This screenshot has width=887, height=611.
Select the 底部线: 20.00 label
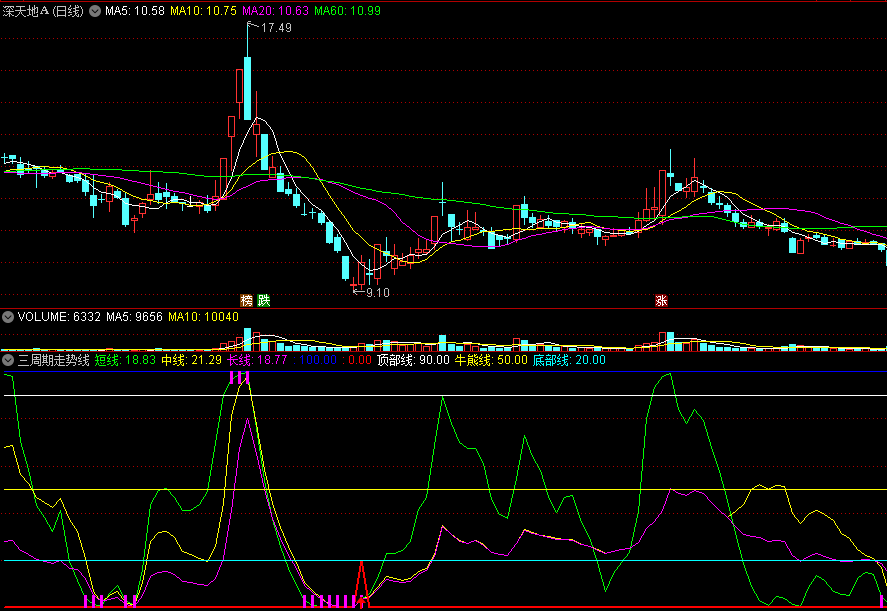(x=569, y=360)
